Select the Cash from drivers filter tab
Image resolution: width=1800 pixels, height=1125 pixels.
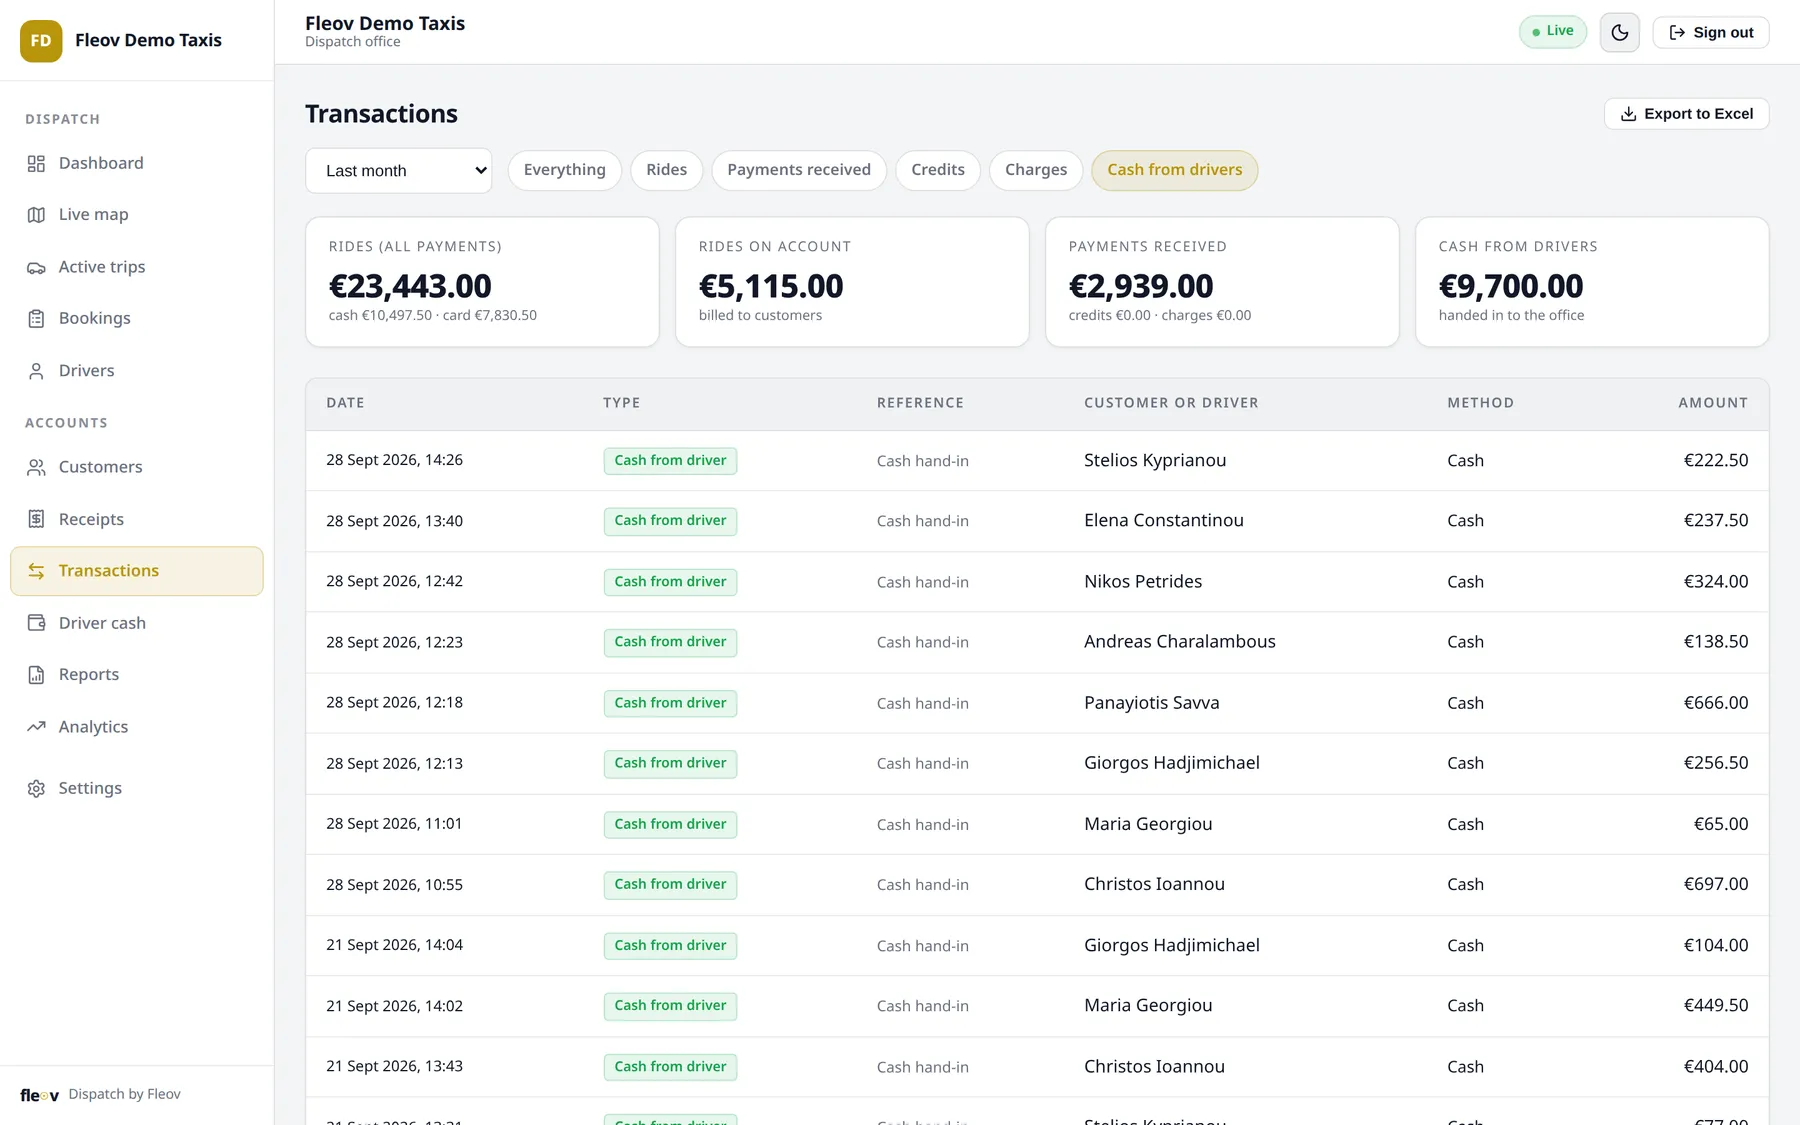click(x=1175, y=170)
